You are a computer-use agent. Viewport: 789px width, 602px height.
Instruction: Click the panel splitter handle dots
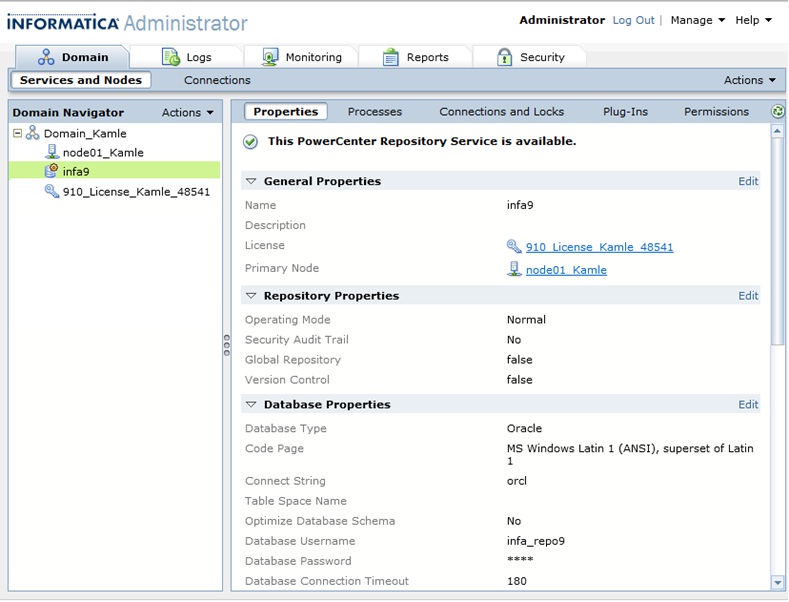[x=227, y=345]
